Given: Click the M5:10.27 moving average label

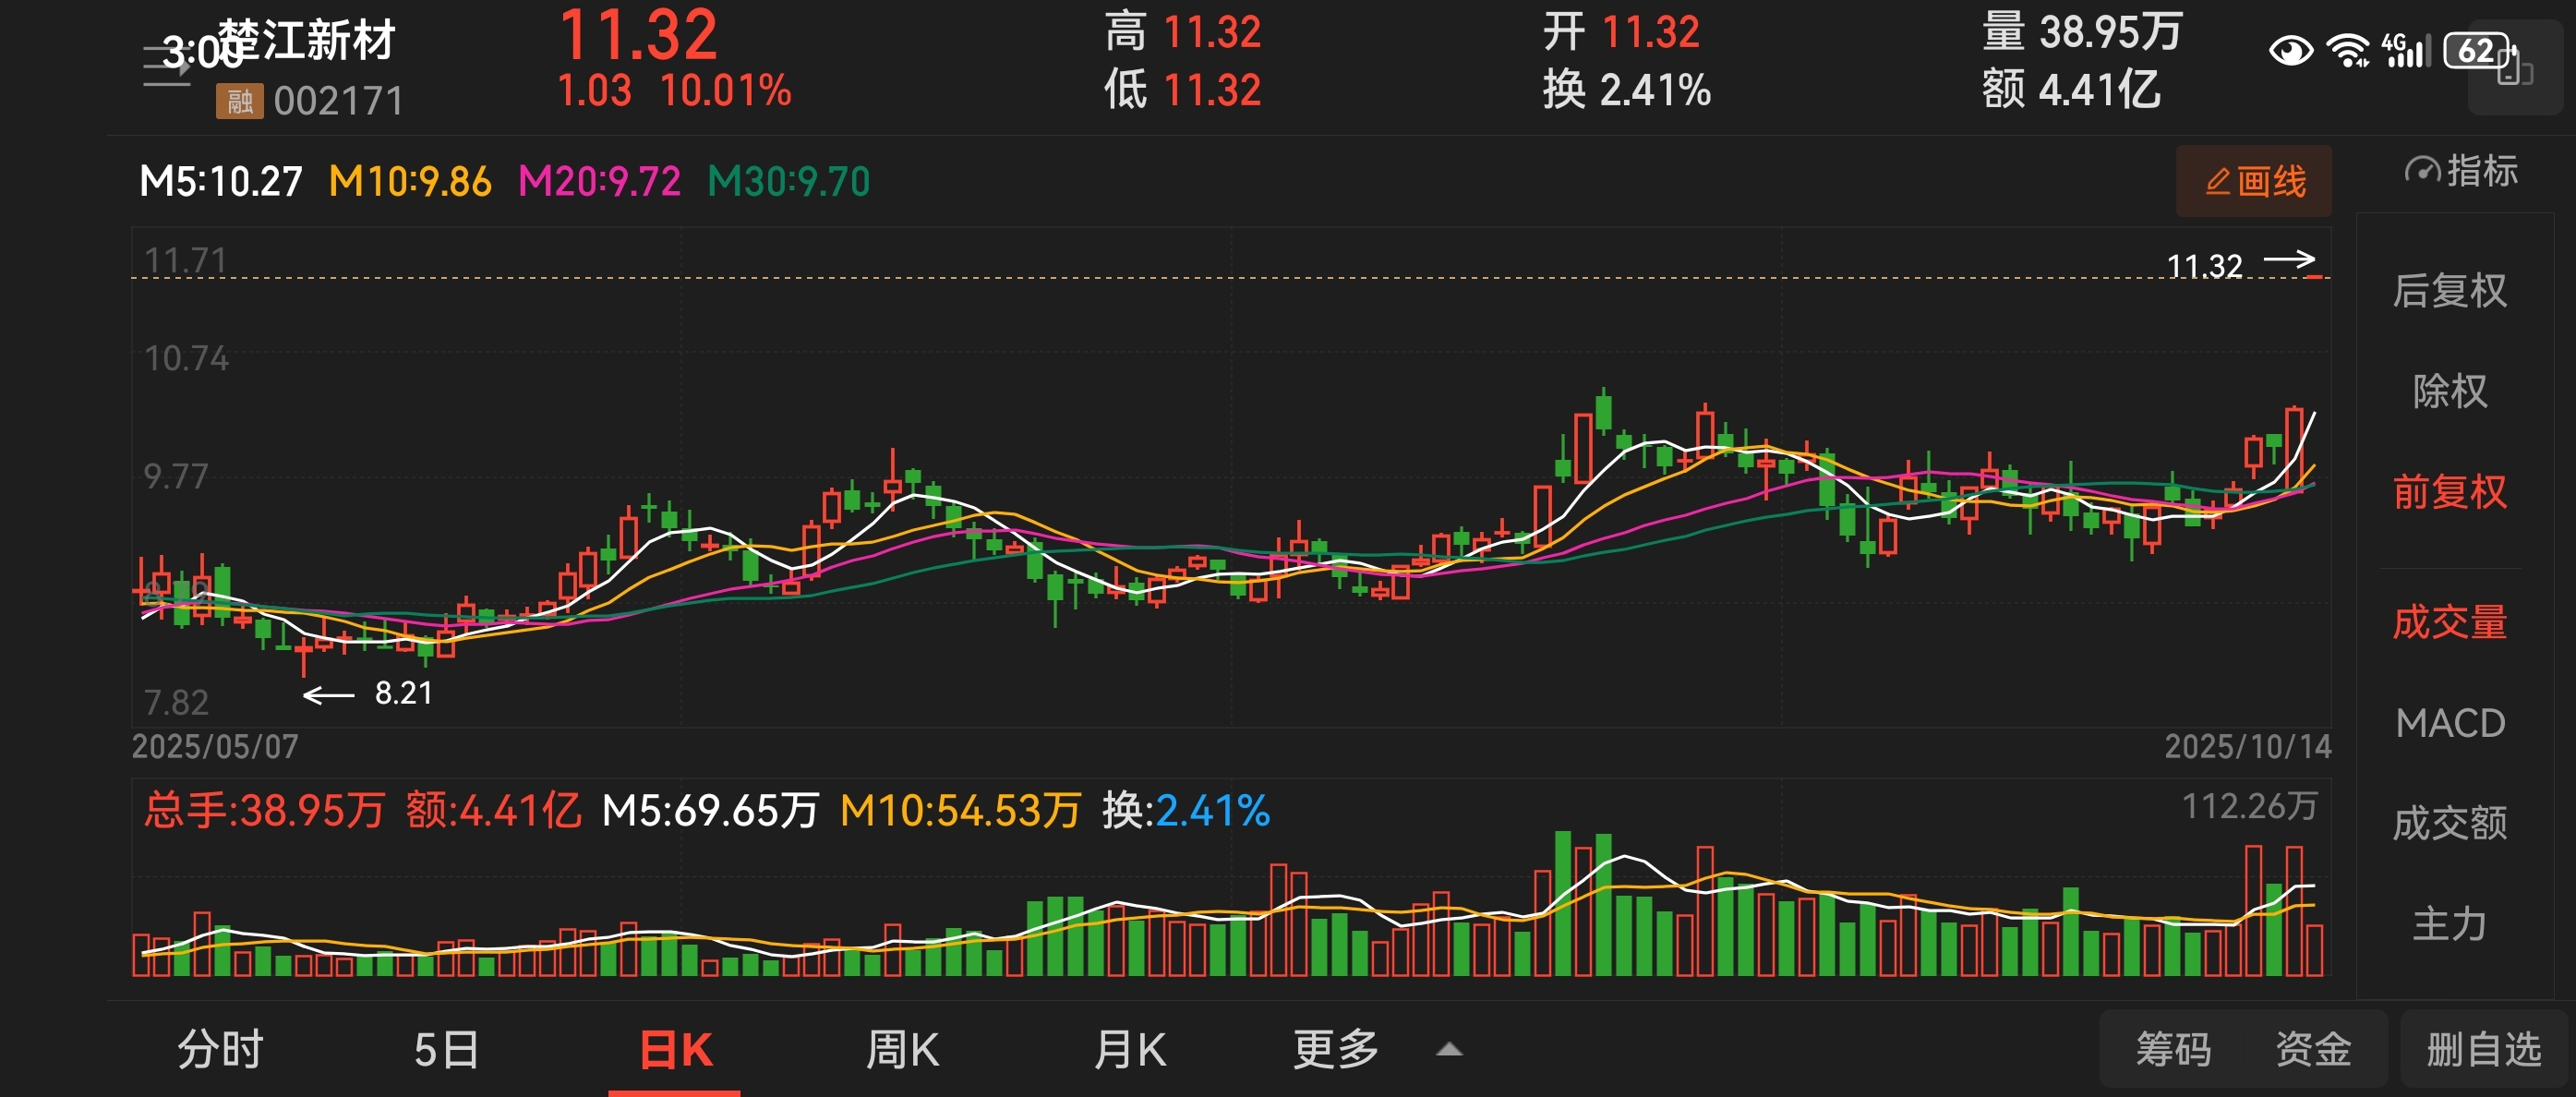Looking at the screenshot, I should [x=221, y=182].
